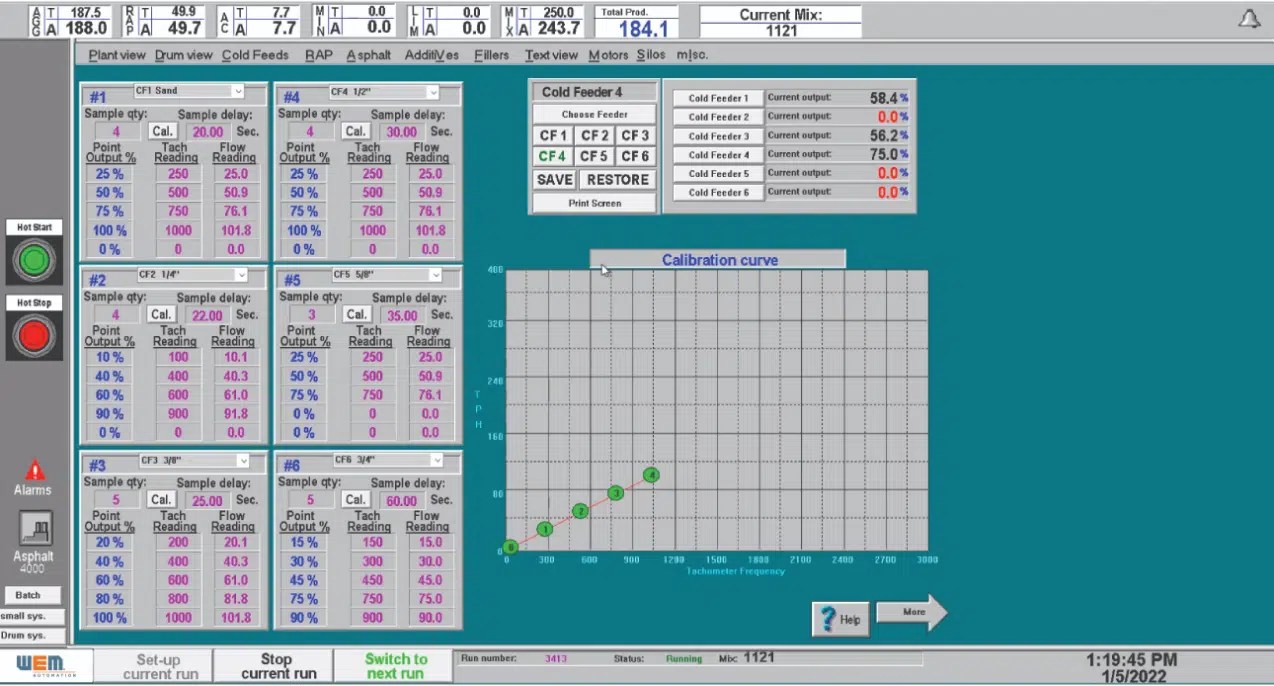Click SAVE in the Cold Feeder 4 panel
Screen dimensions: 1274x686
pos(554,180)
